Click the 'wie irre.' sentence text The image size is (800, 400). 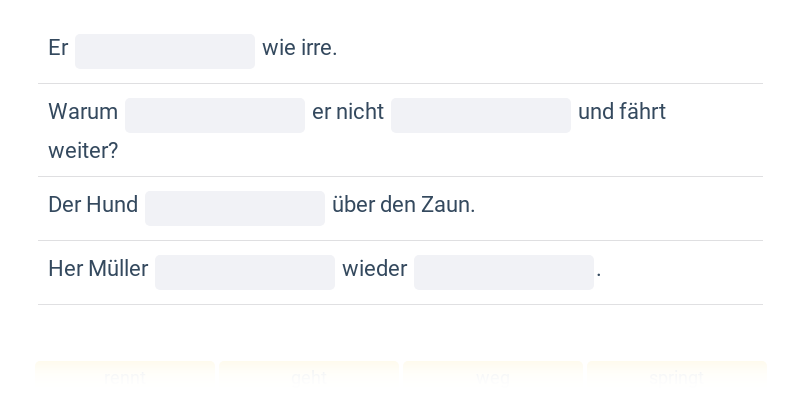[x=299, y=48]
